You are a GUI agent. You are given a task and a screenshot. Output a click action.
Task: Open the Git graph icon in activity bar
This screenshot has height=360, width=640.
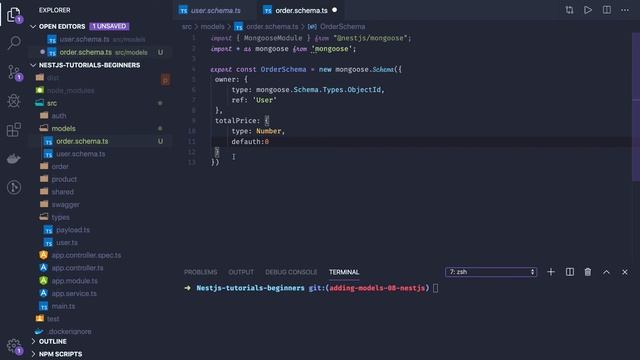tap(14, 187)
